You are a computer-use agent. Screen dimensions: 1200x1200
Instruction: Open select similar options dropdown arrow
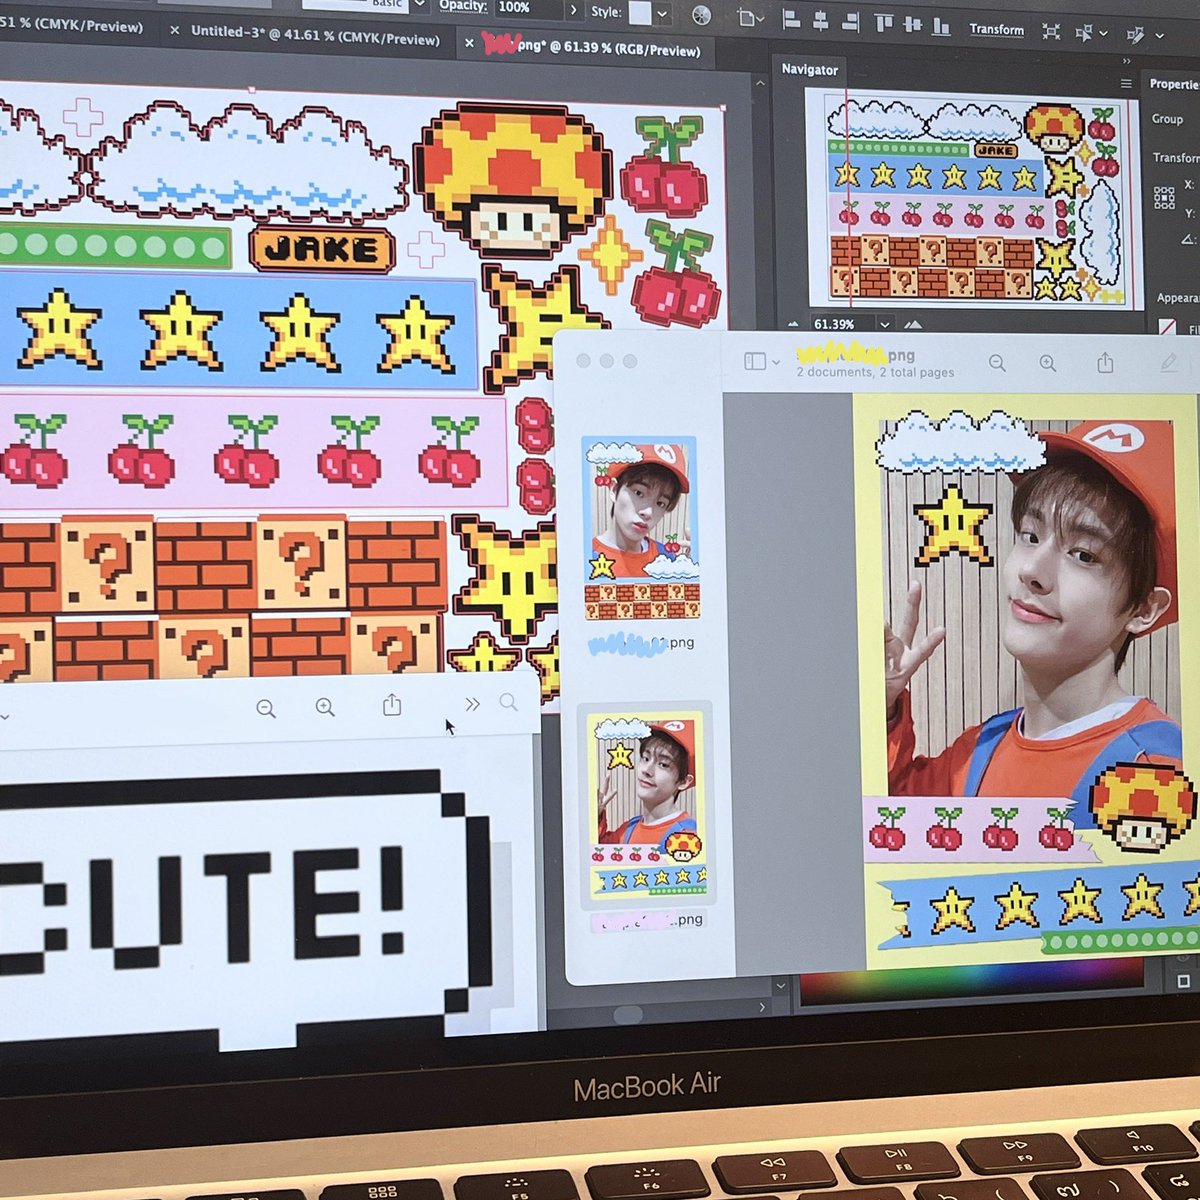[x=1103, y=33]
